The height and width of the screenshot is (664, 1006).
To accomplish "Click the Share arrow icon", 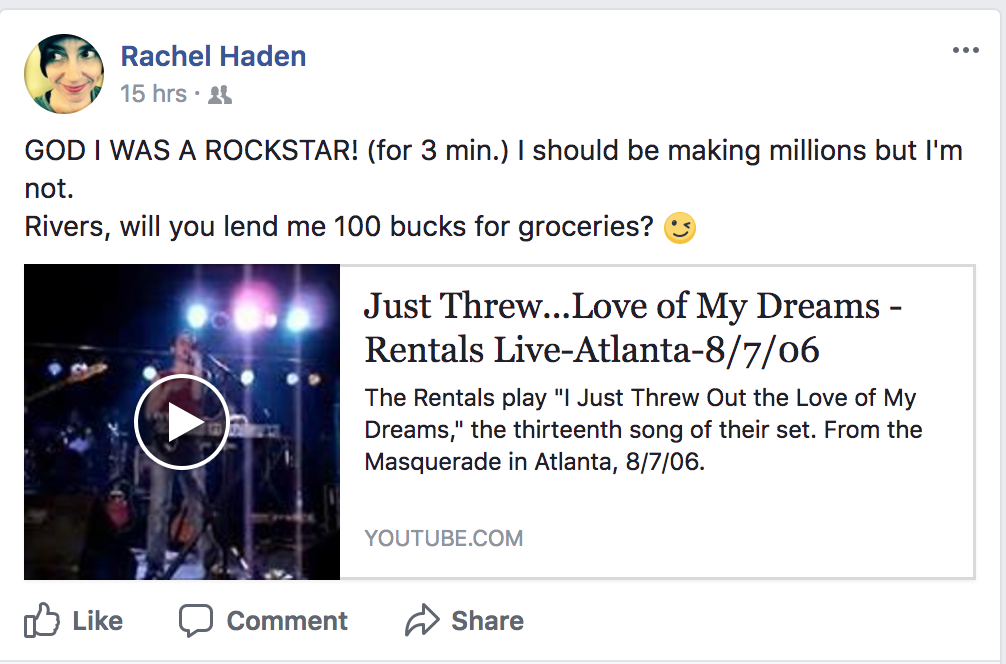I will [422, 620].
